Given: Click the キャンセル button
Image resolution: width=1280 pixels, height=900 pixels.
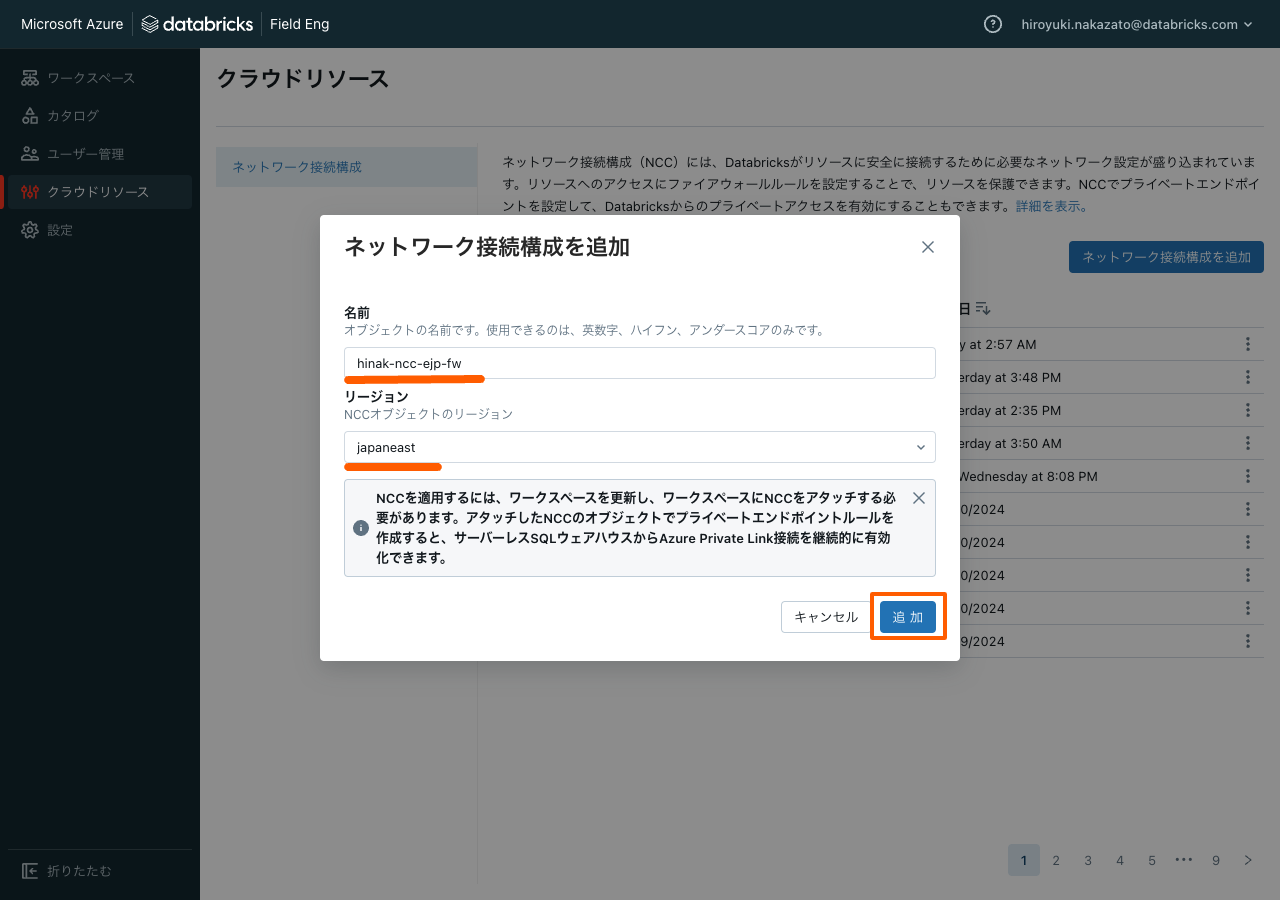Looking at the screenshot, I should [826, 617].
